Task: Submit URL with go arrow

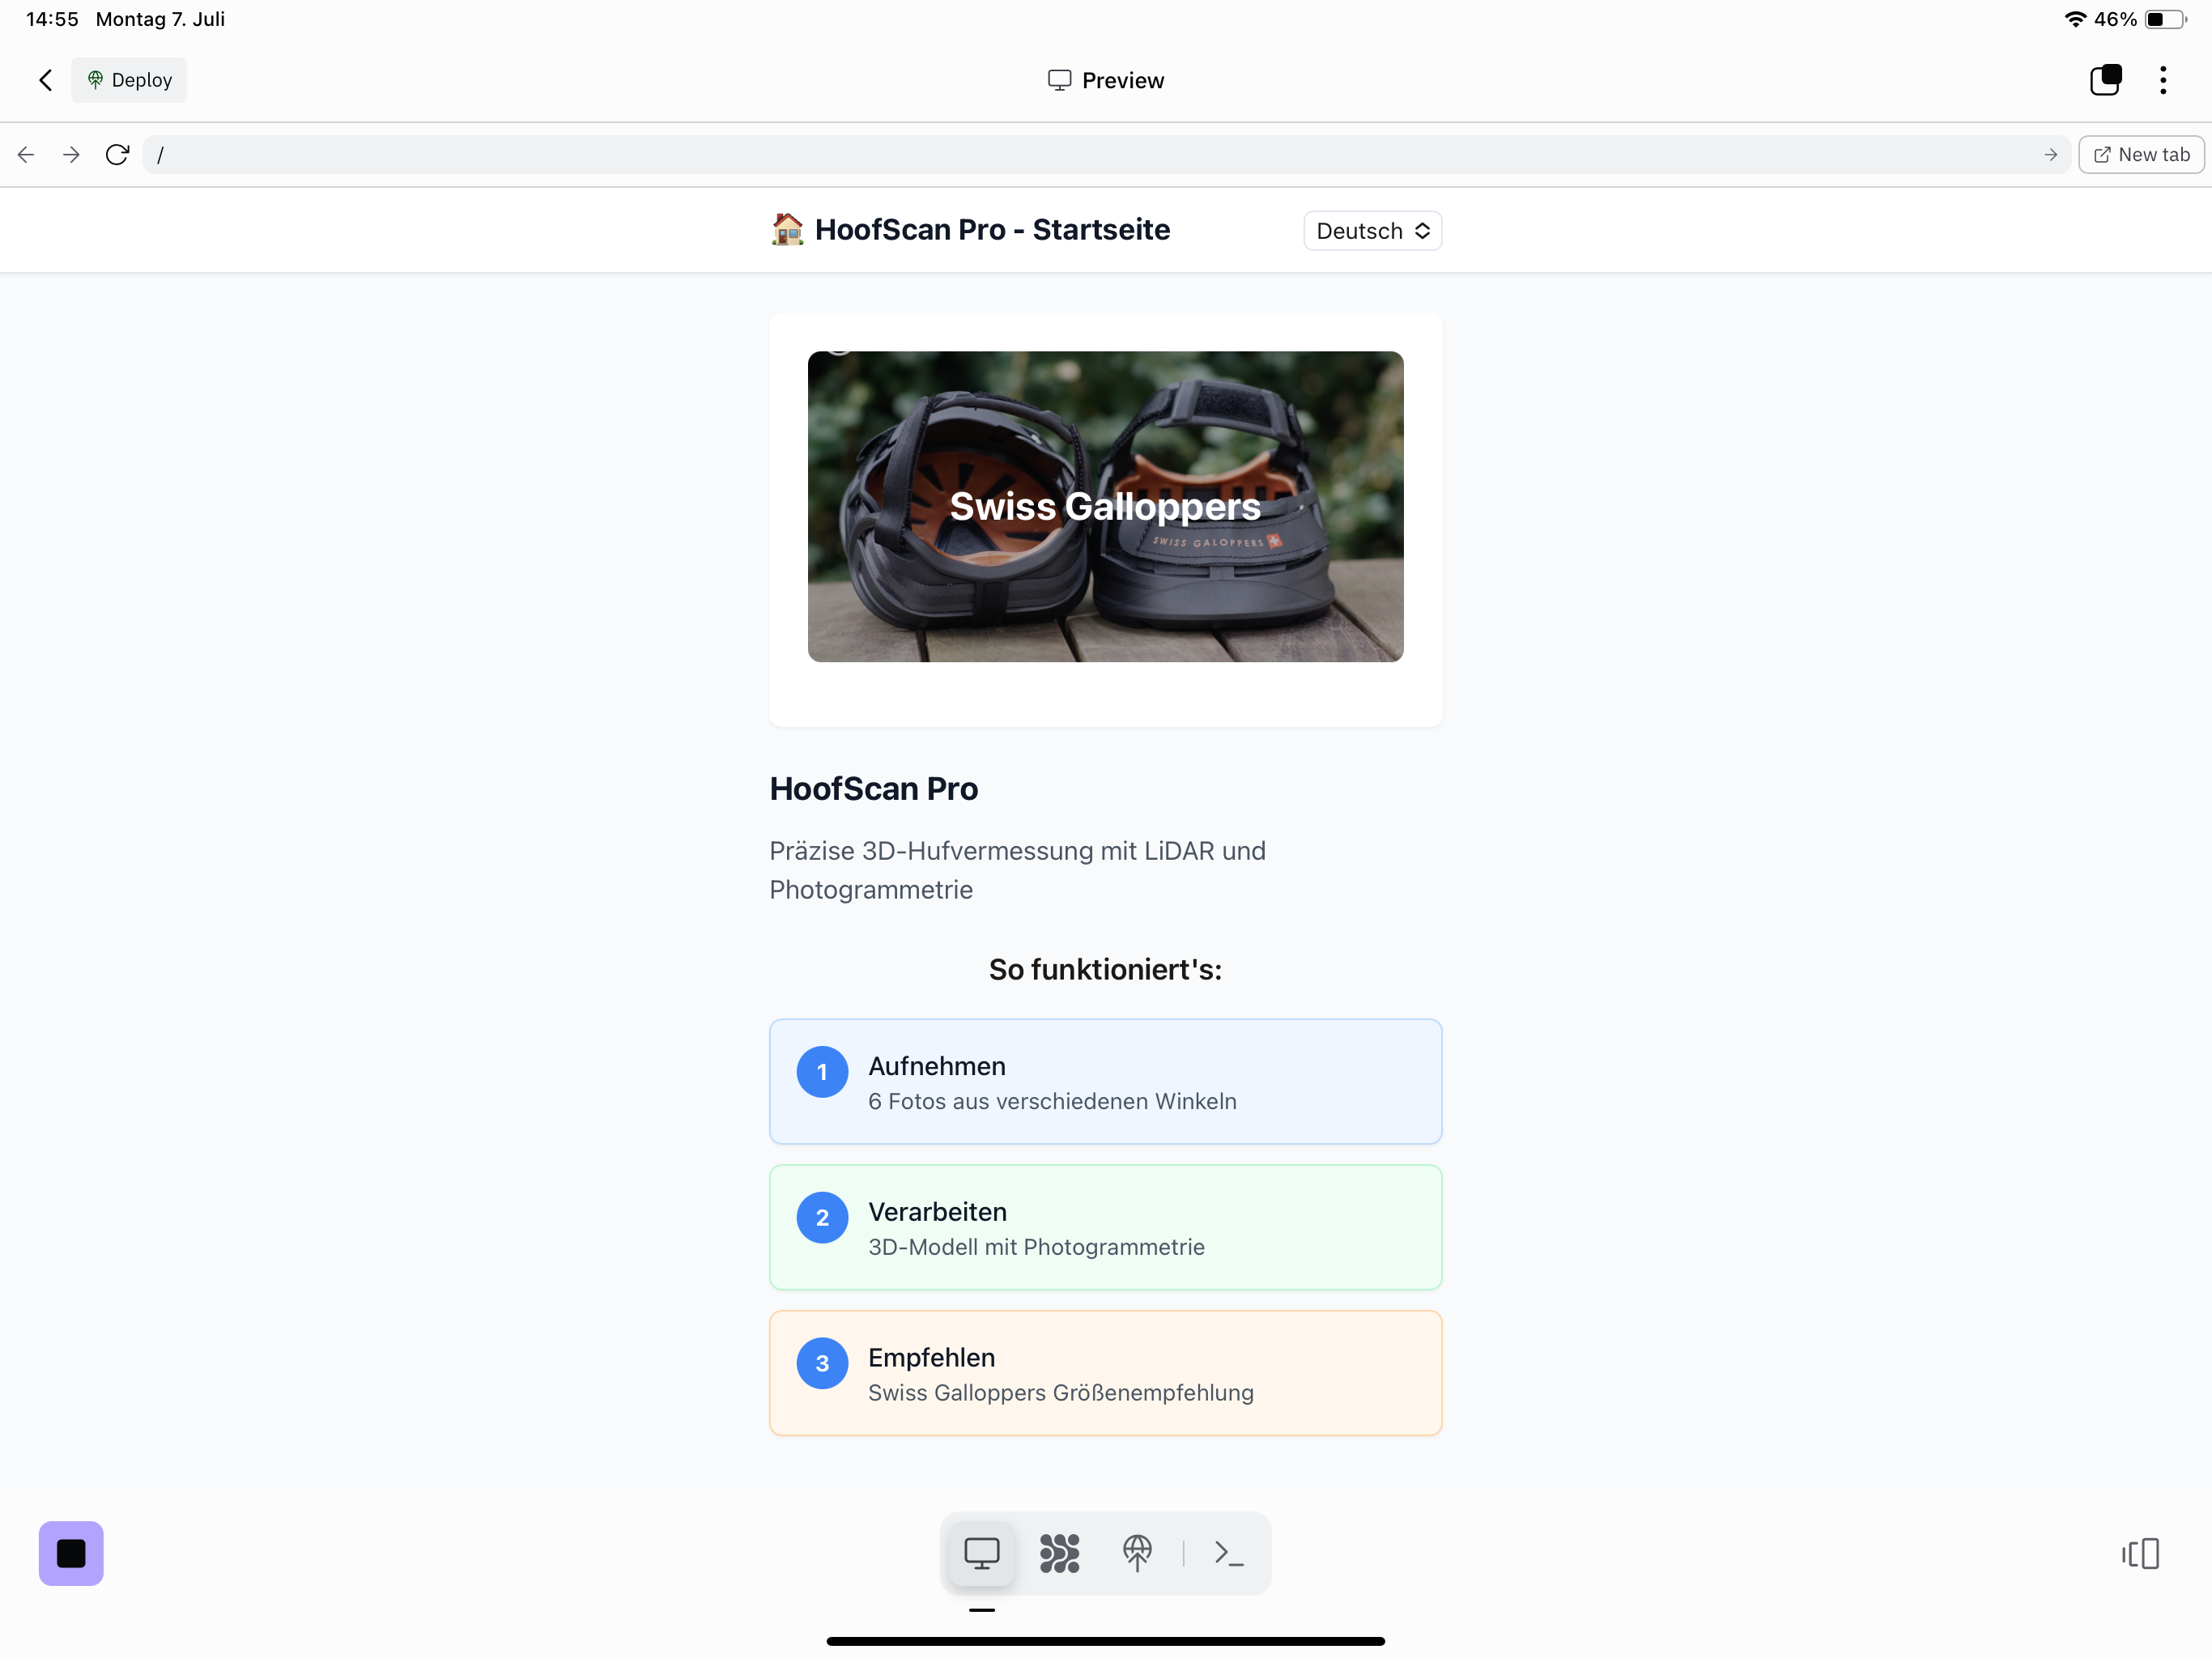Action: coord(2050,154)
